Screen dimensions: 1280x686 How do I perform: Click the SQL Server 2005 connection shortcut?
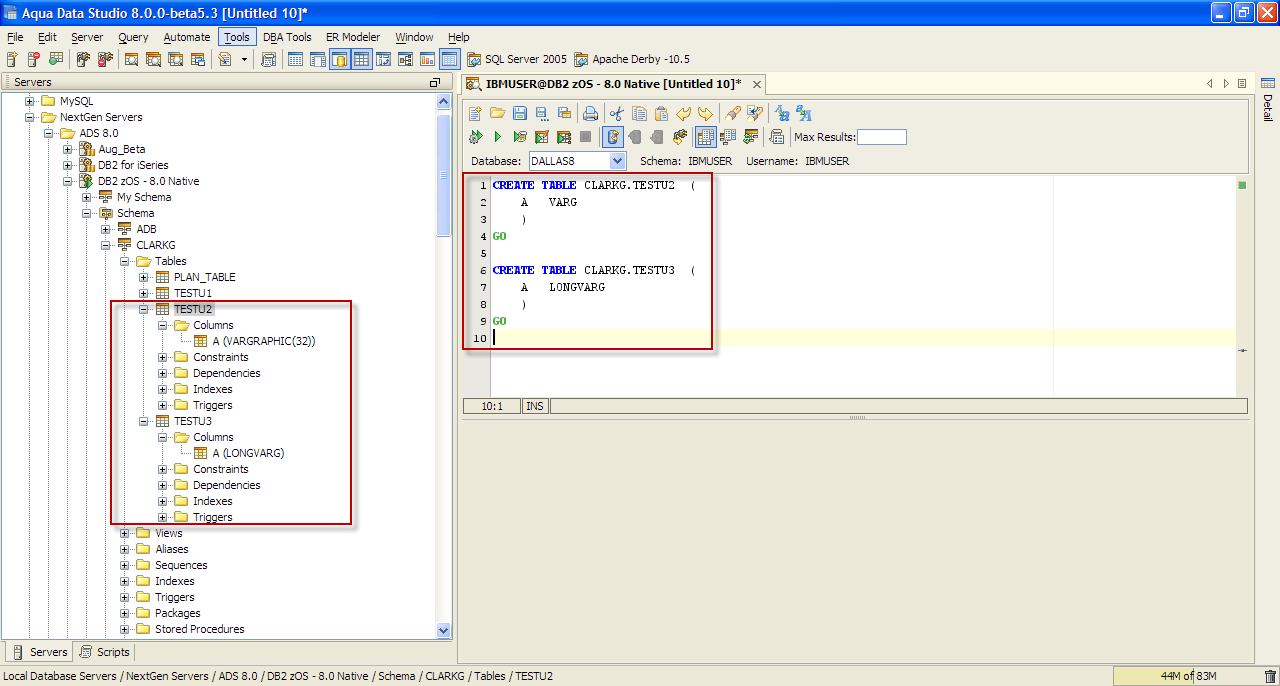tap(516, 60)
